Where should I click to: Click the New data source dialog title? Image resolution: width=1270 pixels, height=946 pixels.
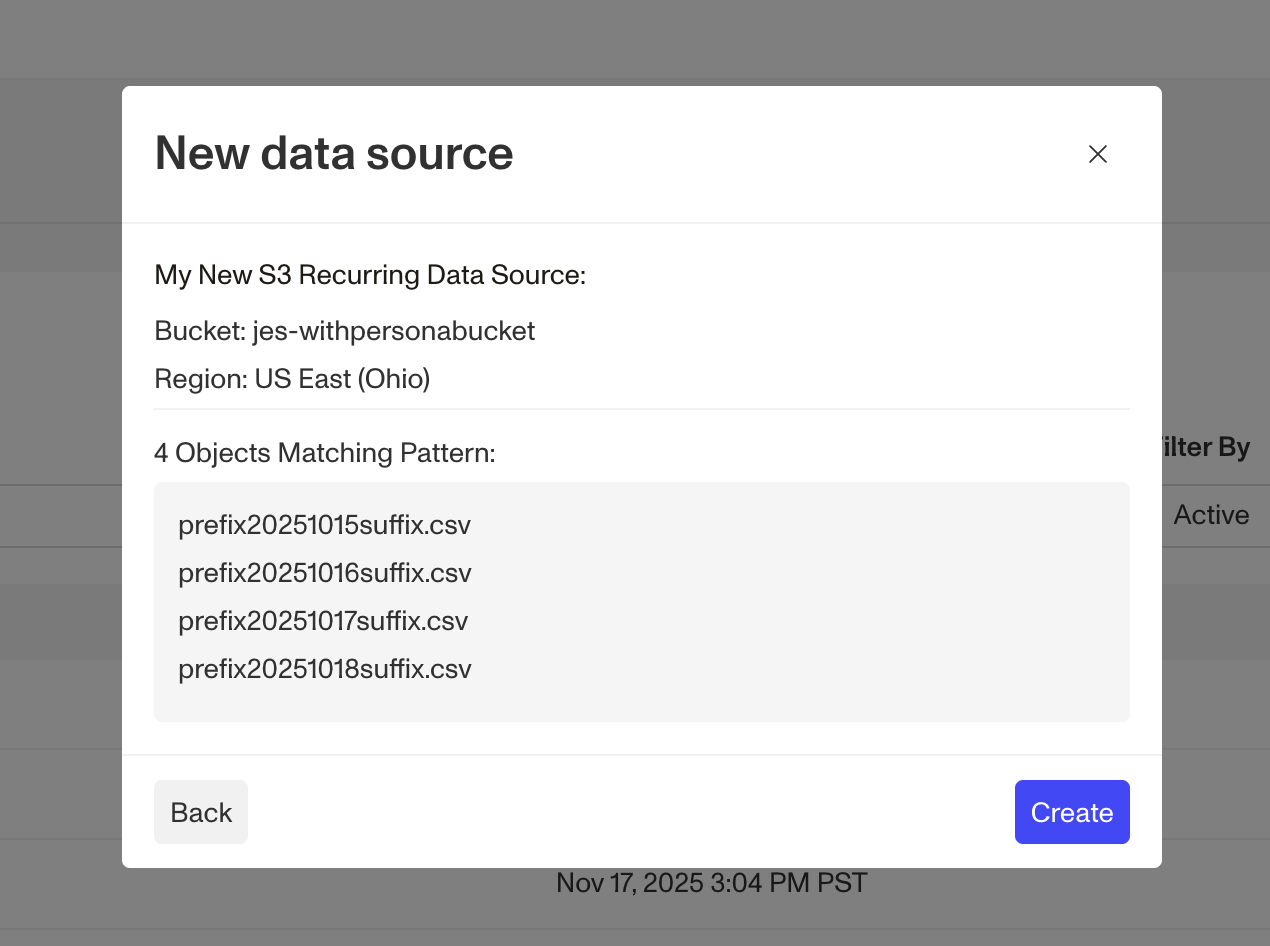pos(333,154)
